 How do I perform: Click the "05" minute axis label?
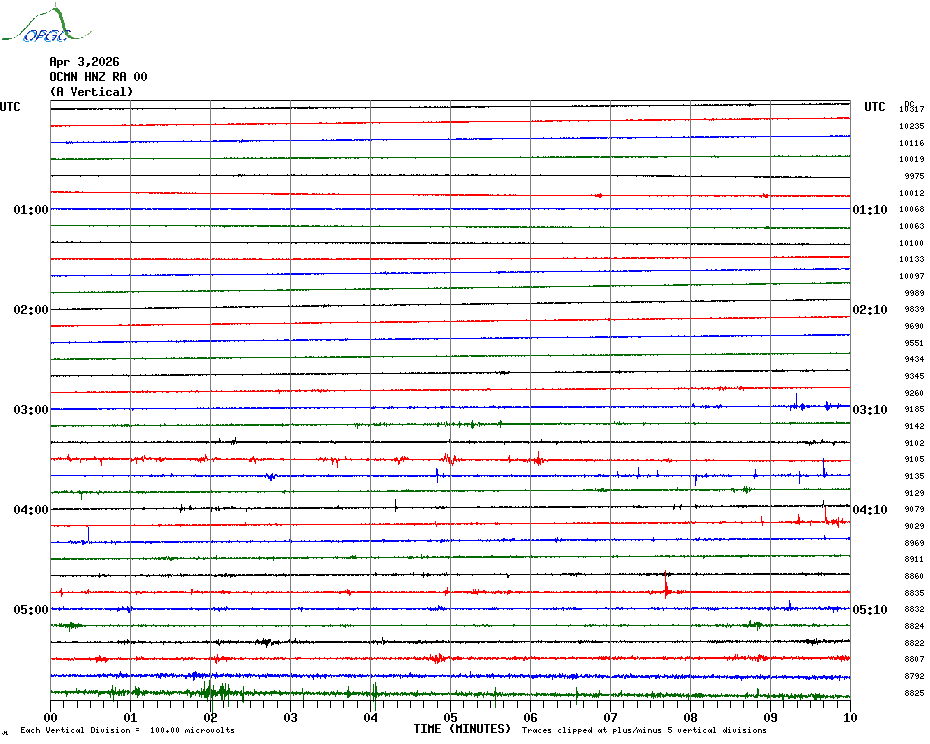tap(450, 717)
